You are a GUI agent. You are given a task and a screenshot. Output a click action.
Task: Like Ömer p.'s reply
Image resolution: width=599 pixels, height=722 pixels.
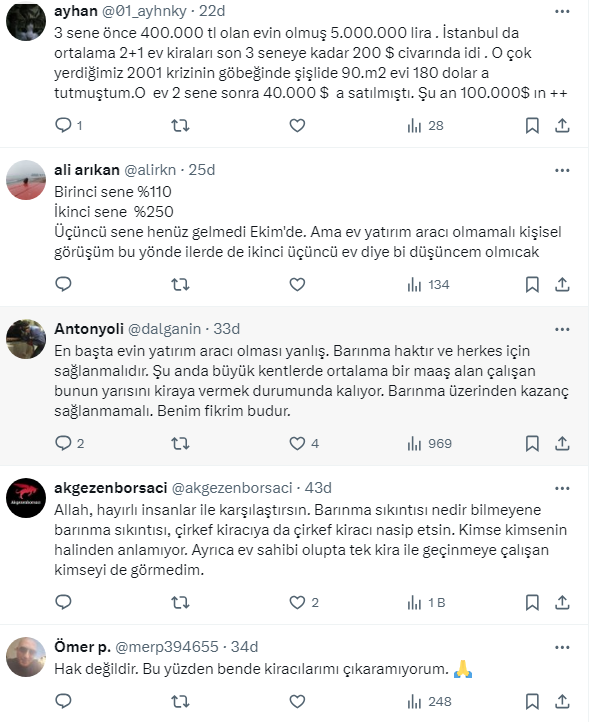coord(297,701)
